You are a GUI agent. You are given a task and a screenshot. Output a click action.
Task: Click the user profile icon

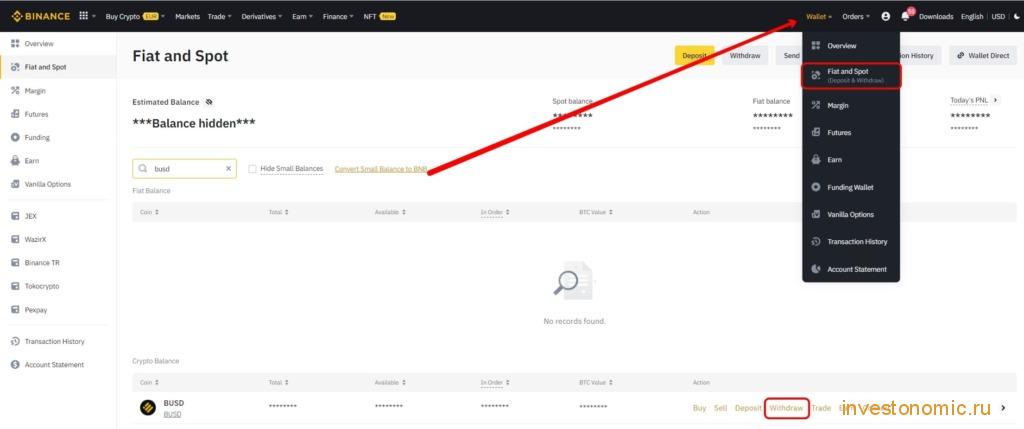point(886,16)
